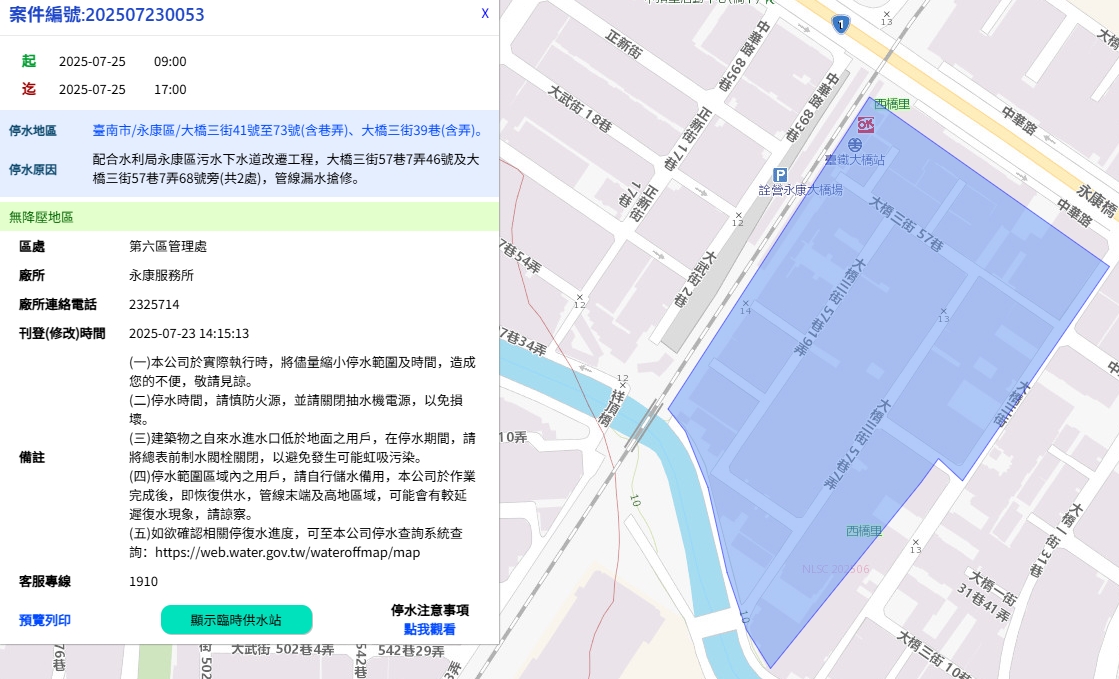Screen dimensions: 1119x679
Task: Open the 點我觀看 water outage notice link
Action: point(429,629)
